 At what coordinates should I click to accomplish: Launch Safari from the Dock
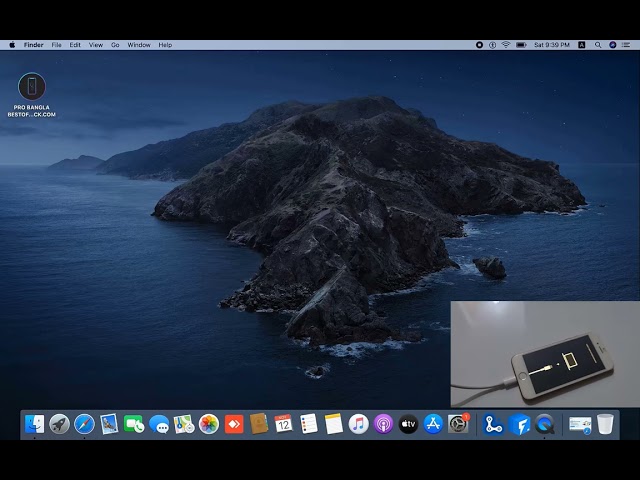point(84,424)
